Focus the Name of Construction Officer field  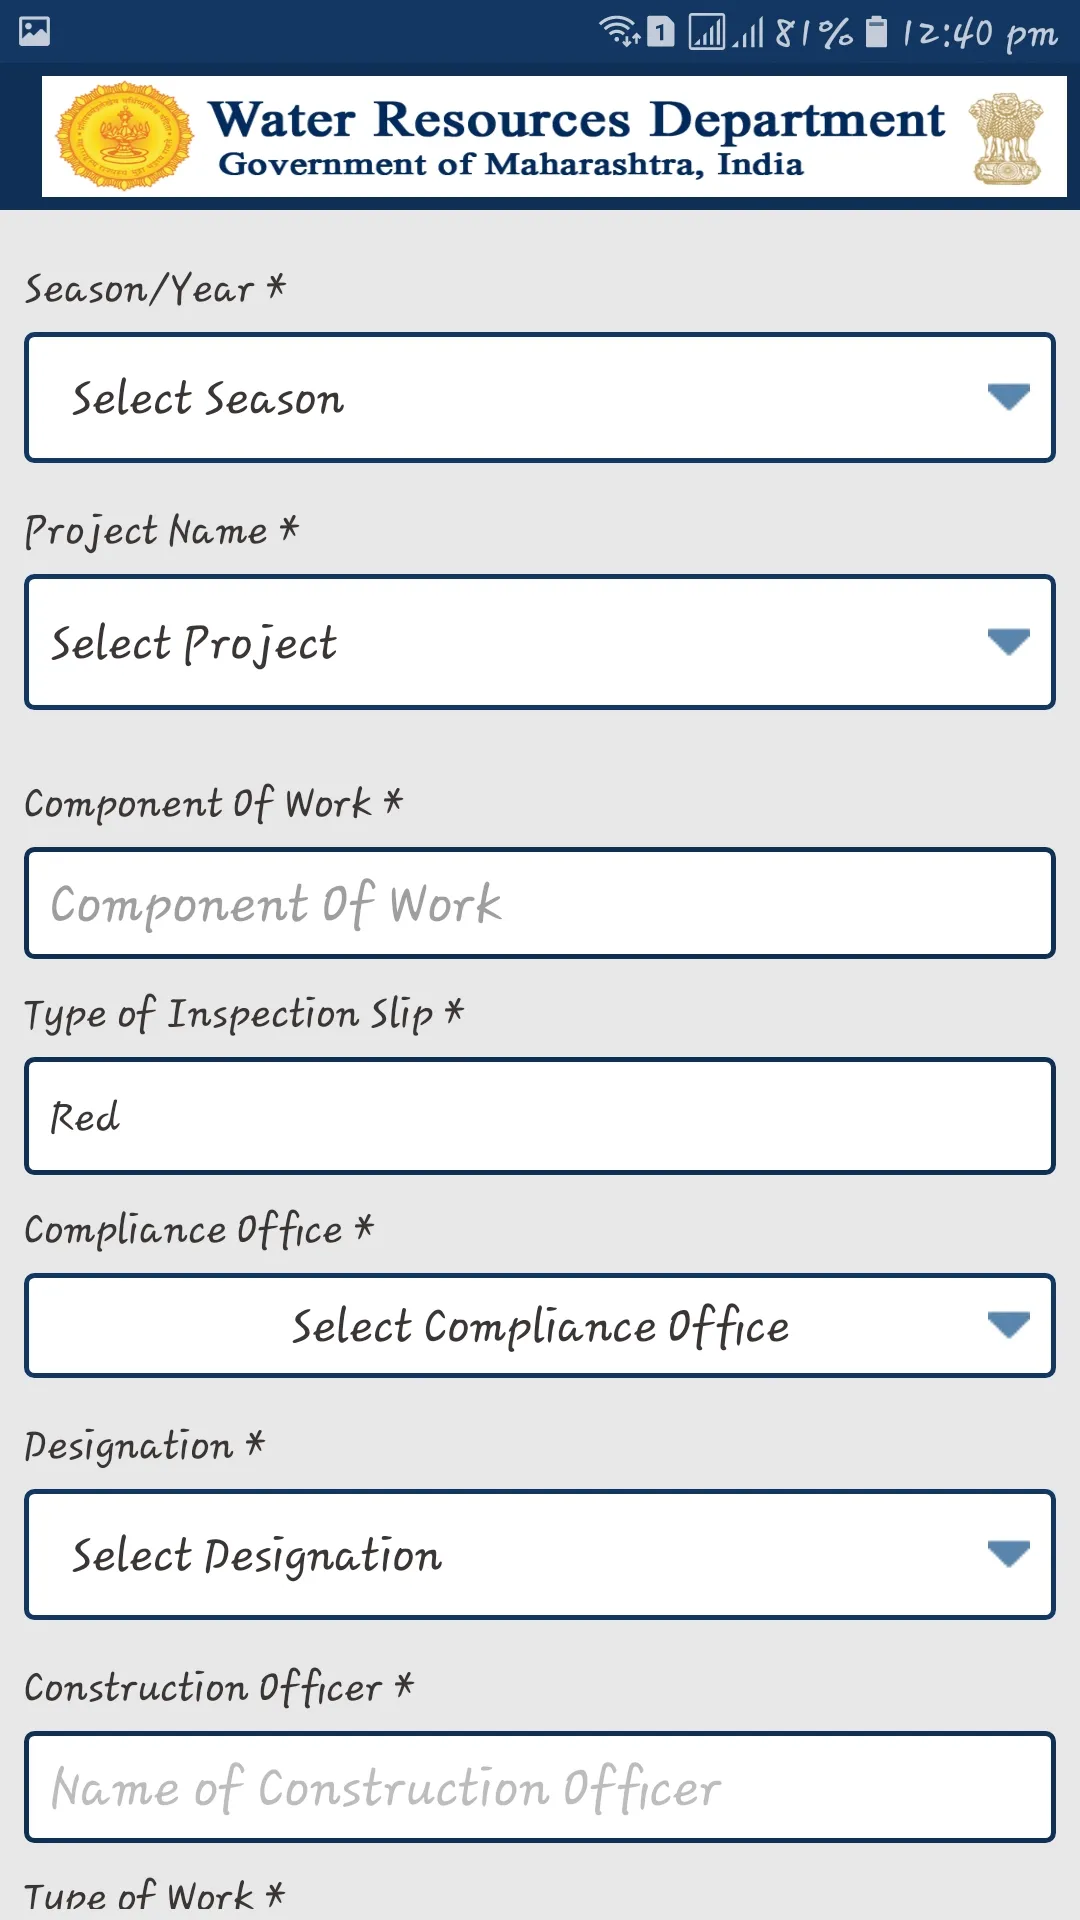pyautogui.click(x=540, y=1787)
